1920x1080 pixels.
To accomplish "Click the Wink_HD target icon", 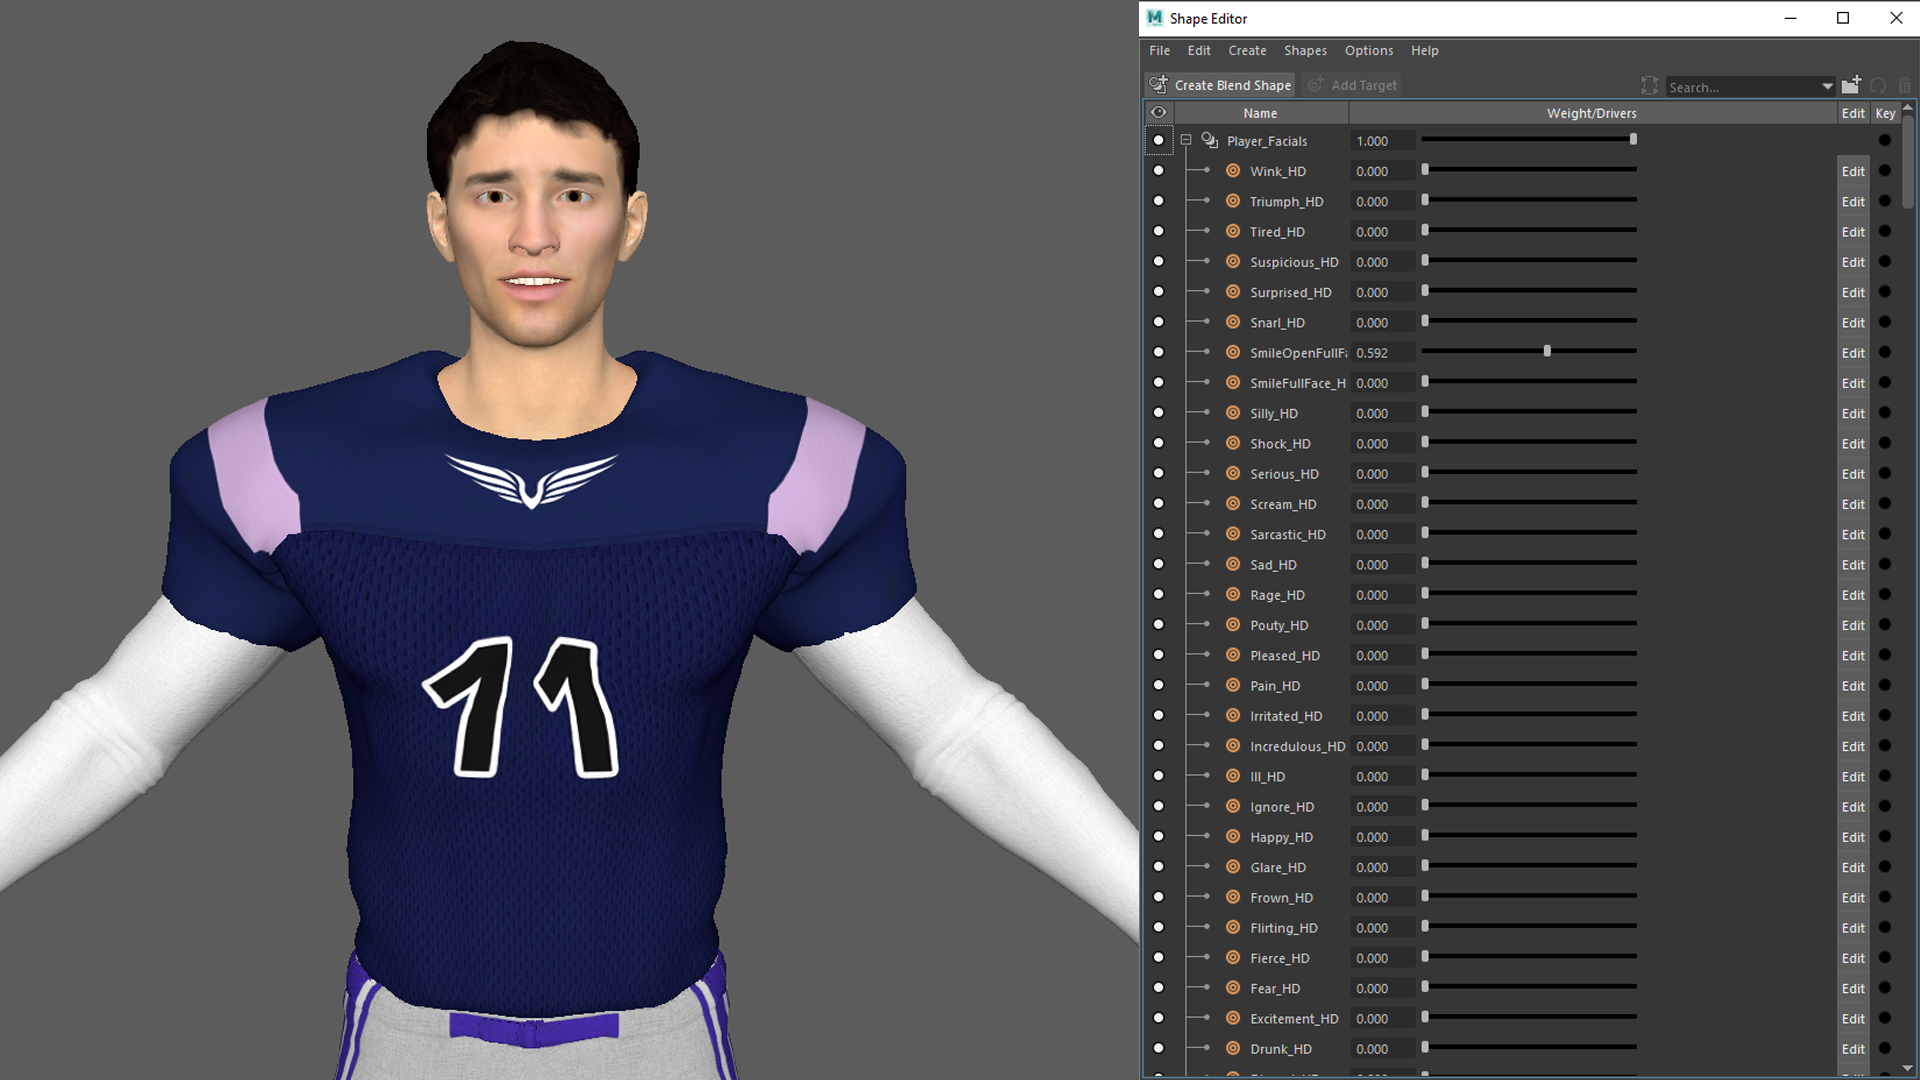I will 1232,171.
